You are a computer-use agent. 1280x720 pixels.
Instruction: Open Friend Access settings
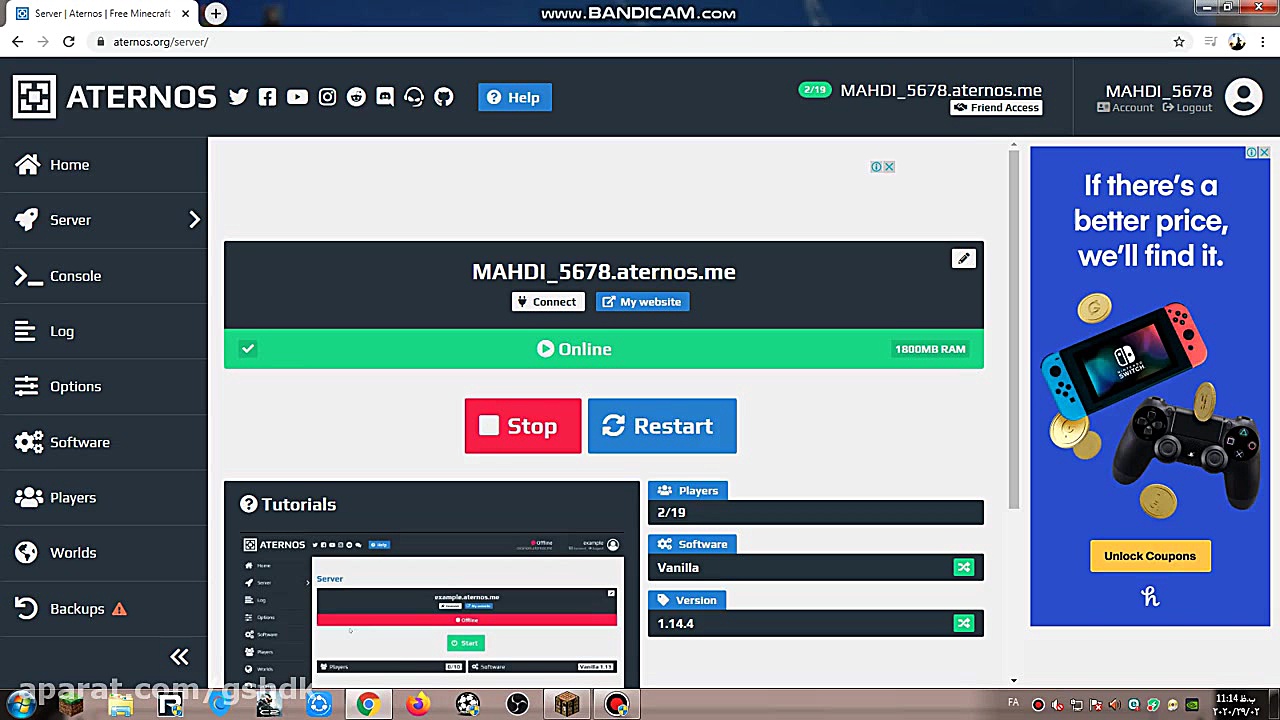pos(996,108)
